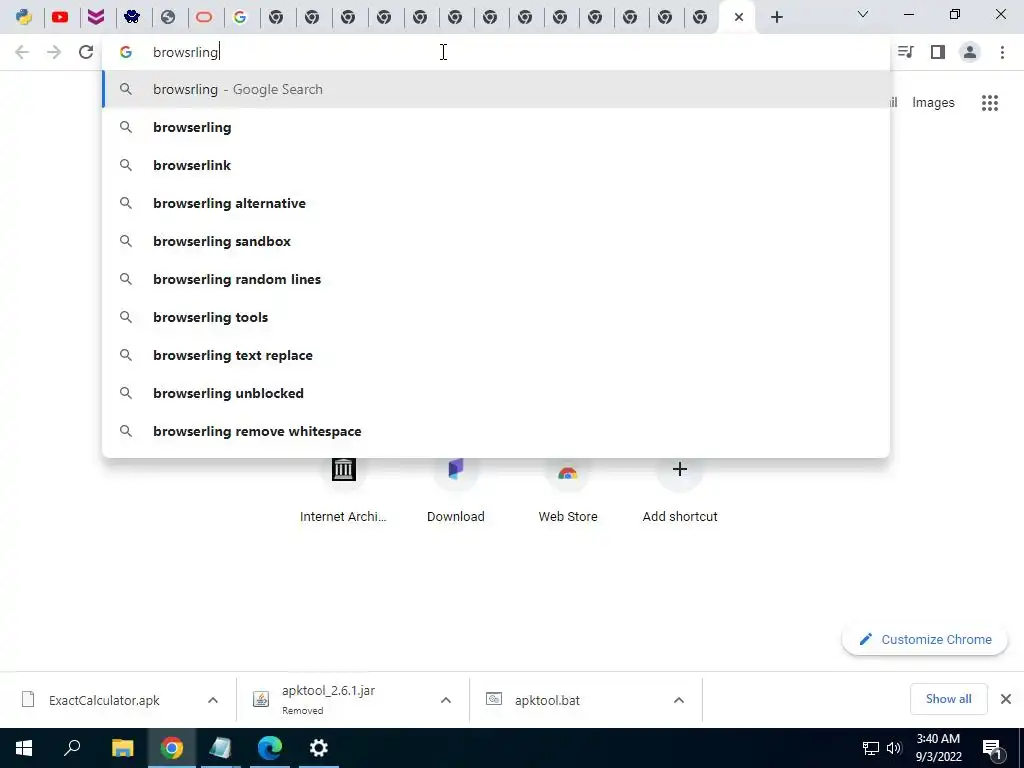Viewport: 1024px width, 768px height.
Task: Go forward using the forward arrow
Action: [x=54, y=52]
